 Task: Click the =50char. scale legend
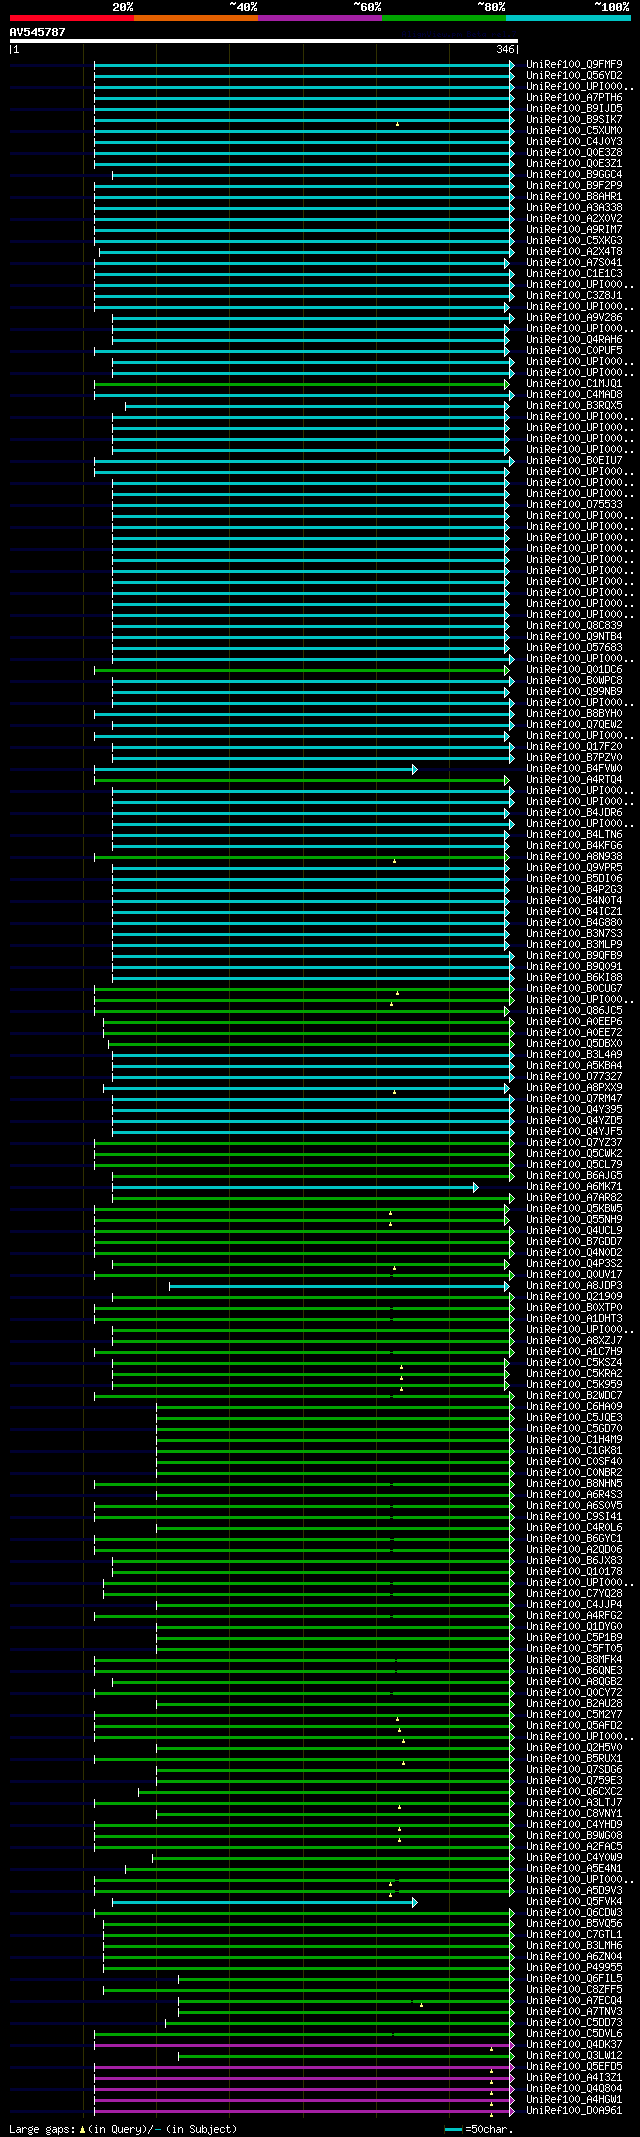(x=479, y=2129)
